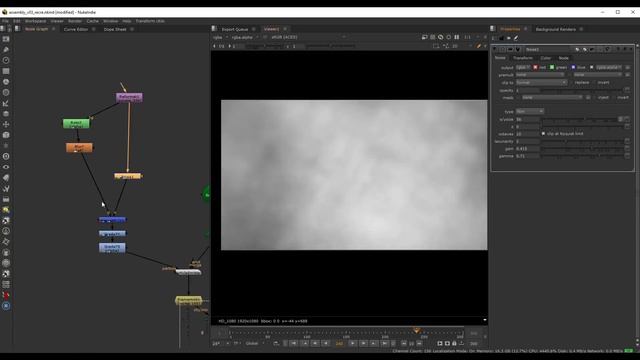640x360 pixels.
Task: Click the clipping warning icon in viewer toolbar
Action: click(440, 37)
